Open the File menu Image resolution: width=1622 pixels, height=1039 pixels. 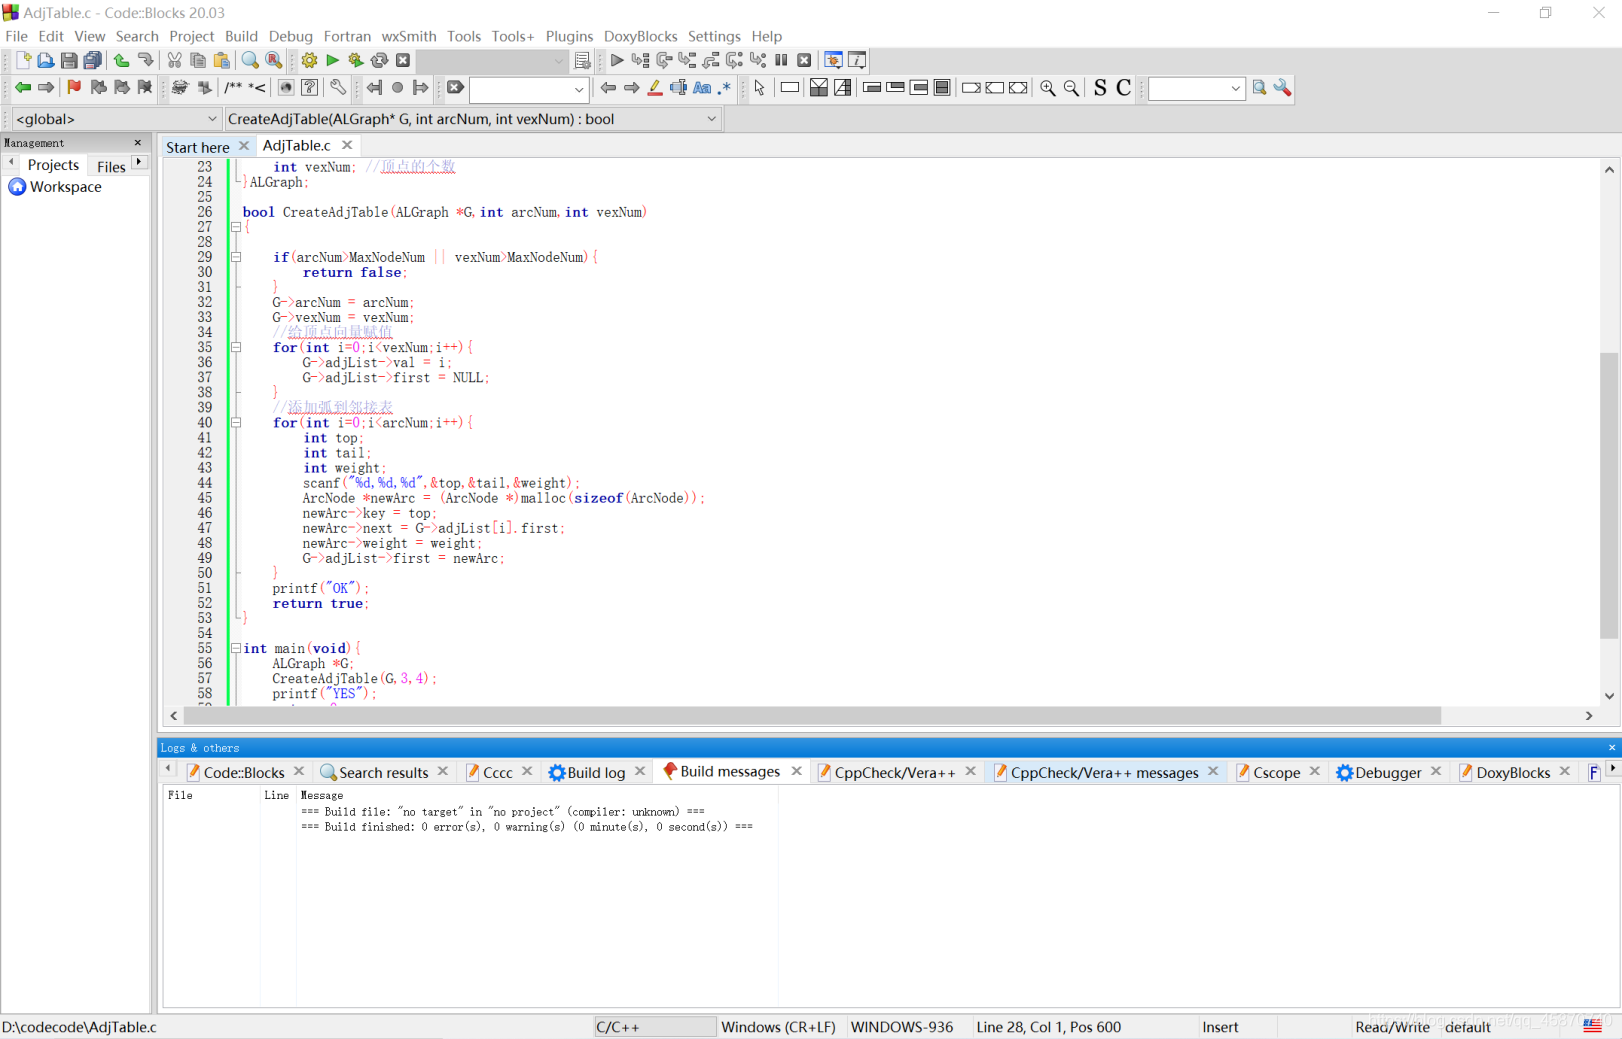[16, 36]
